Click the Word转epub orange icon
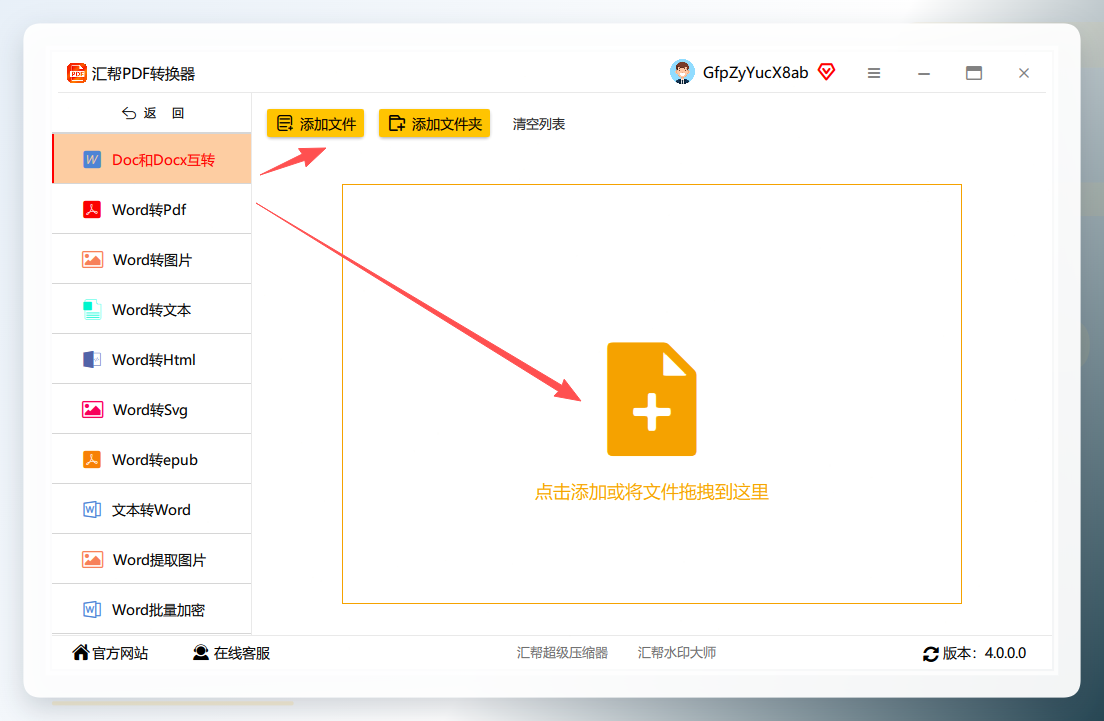The width and height of the screenshot is (1104, 721). pos(92,460)
